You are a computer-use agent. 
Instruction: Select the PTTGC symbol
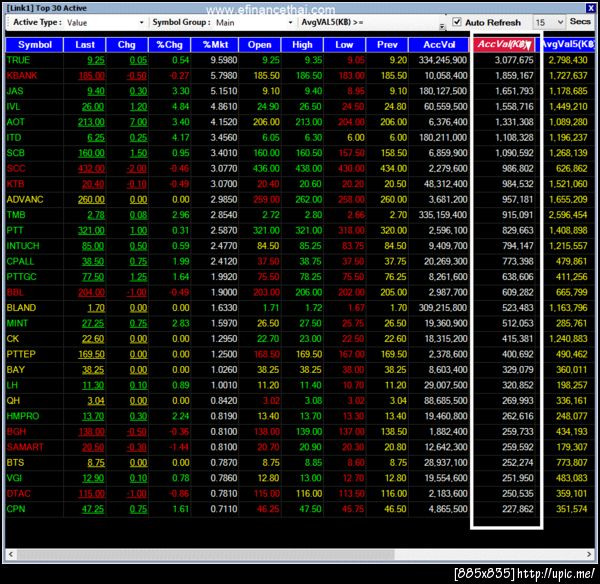pyautogui.click(x=21, y=277)
